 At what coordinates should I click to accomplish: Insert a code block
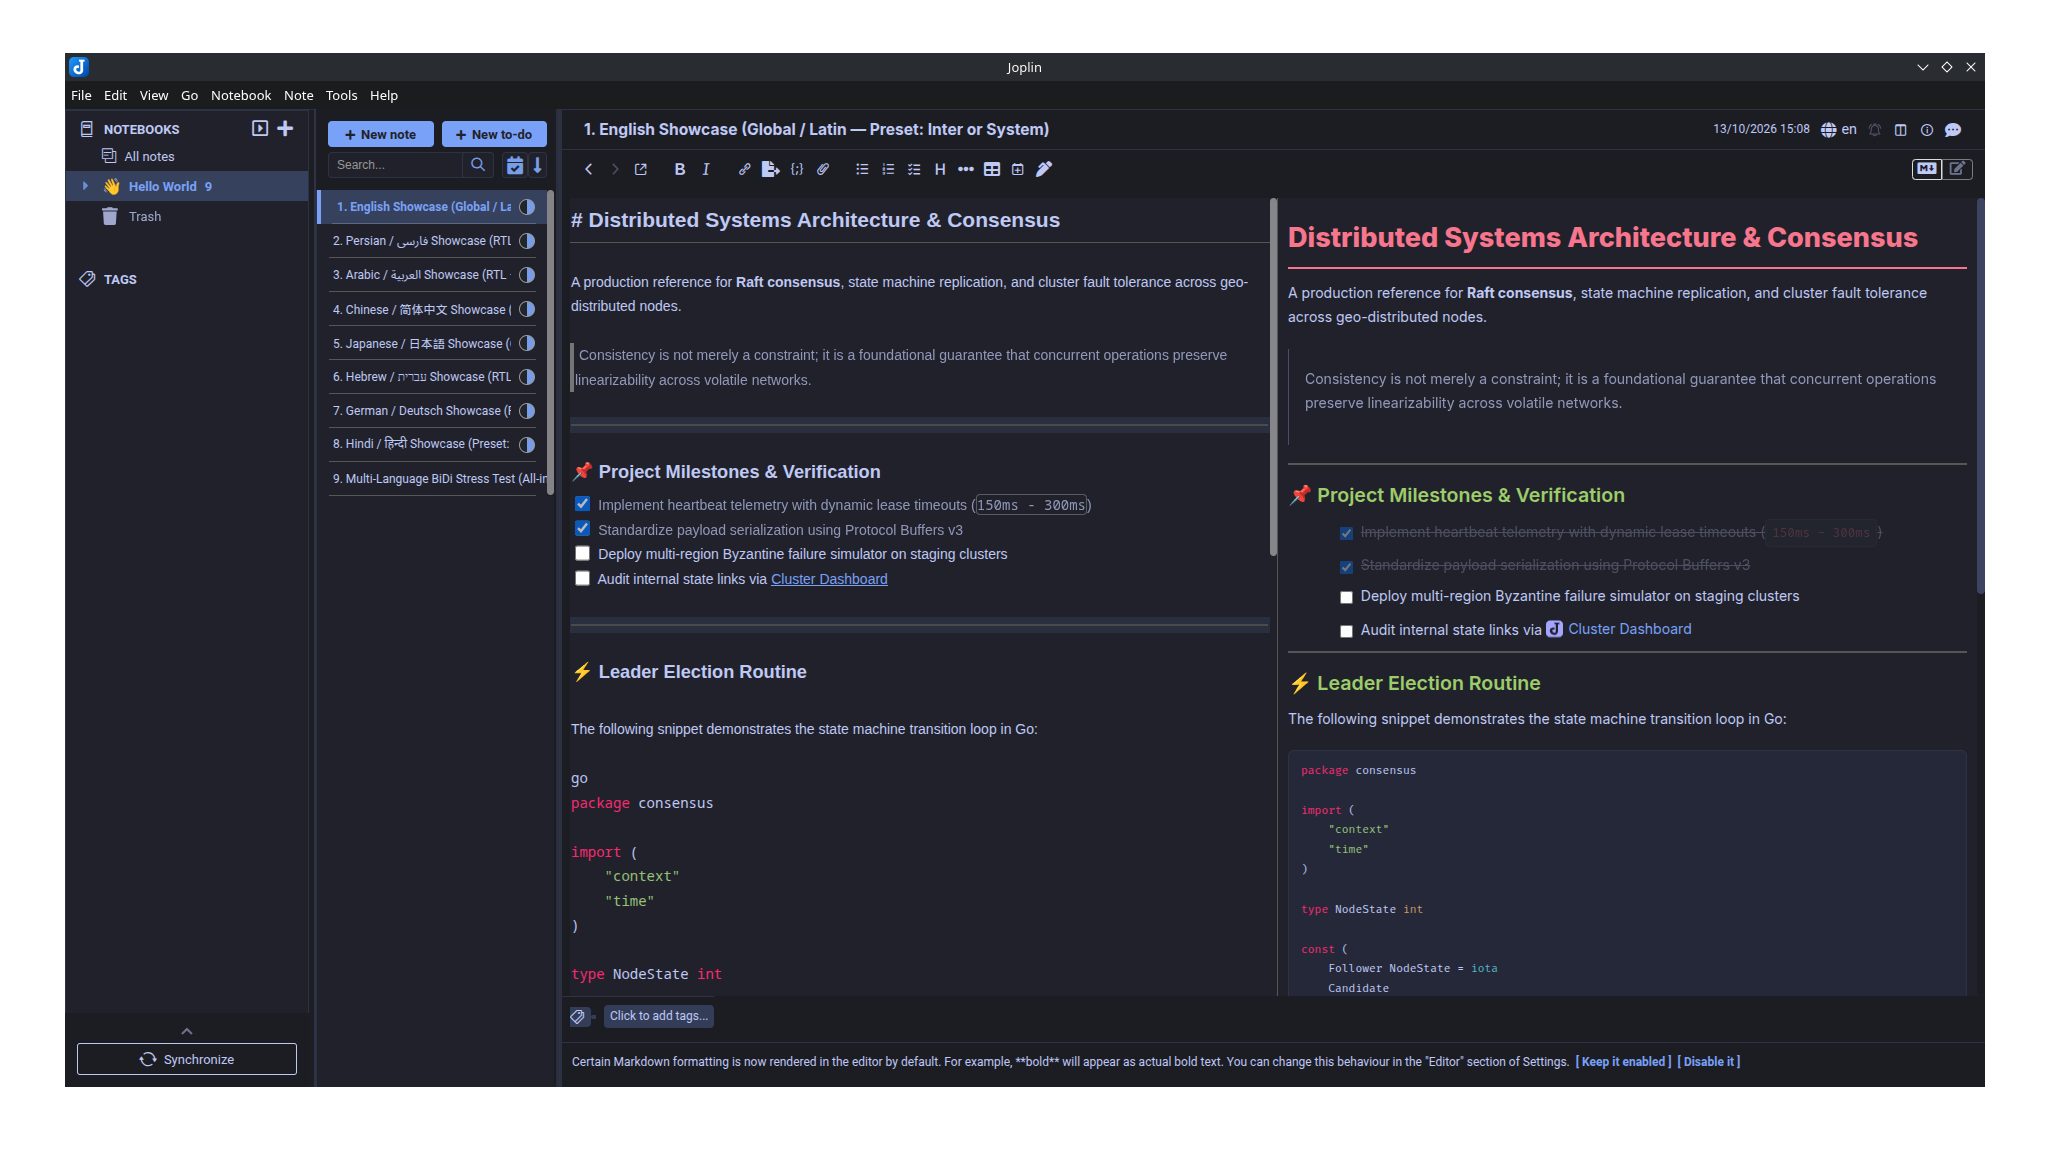pyautogui.click(x=797, y=169)
